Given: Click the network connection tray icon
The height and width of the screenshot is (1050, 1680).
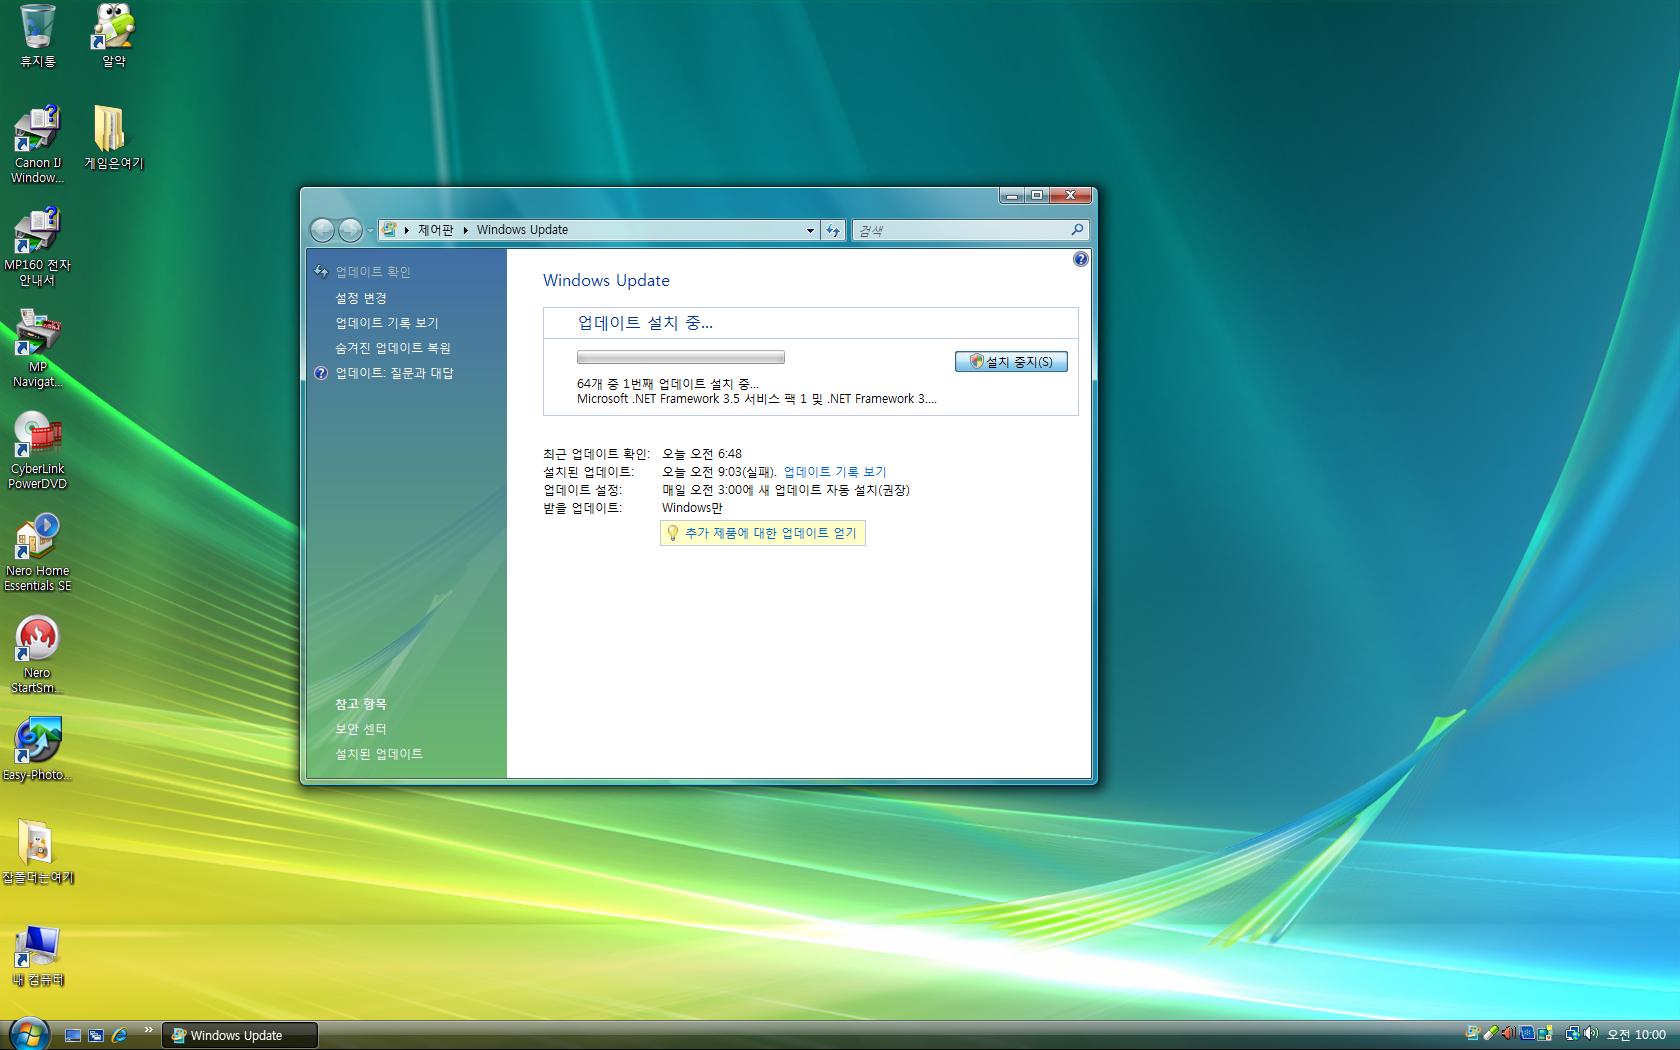Looking at the screenshot, I should [1573, 1034].
